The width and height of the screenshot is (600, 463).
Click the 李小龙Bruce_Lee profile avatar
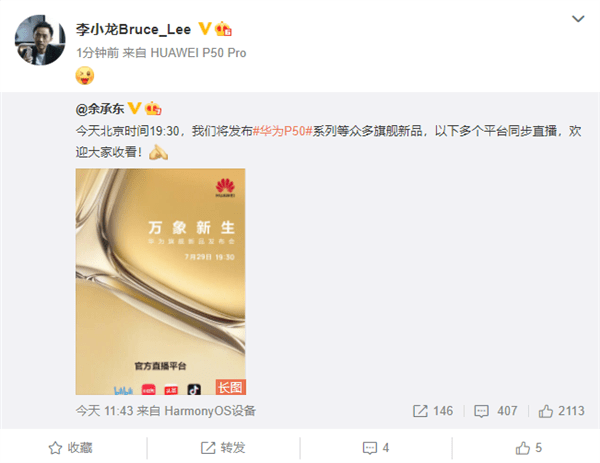coord(40,40)
